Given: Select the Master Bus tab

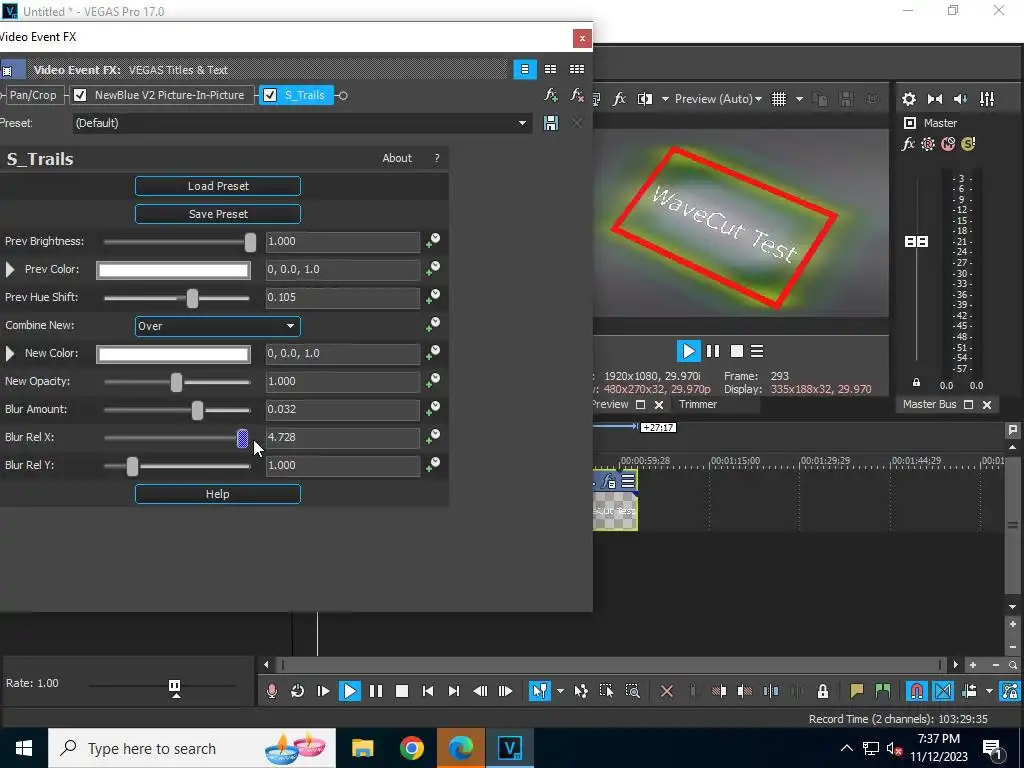Looking at the screenshot, I should click(929, 404).
